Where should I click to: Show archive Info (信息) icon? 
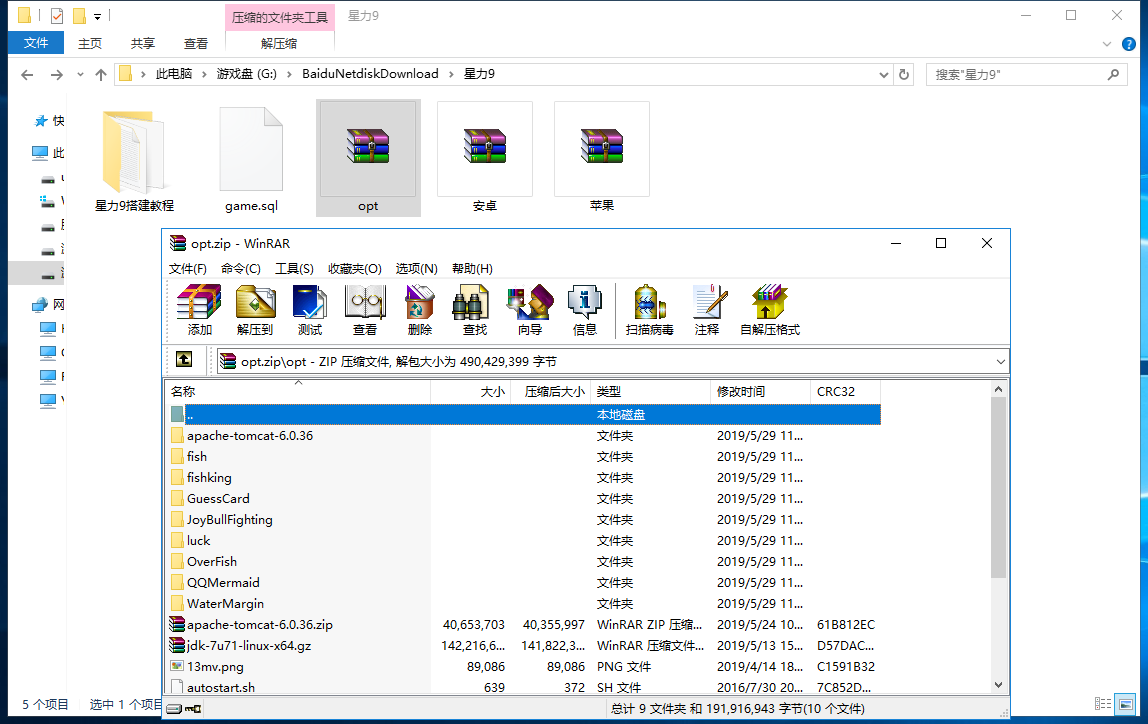tap(584, 310)
